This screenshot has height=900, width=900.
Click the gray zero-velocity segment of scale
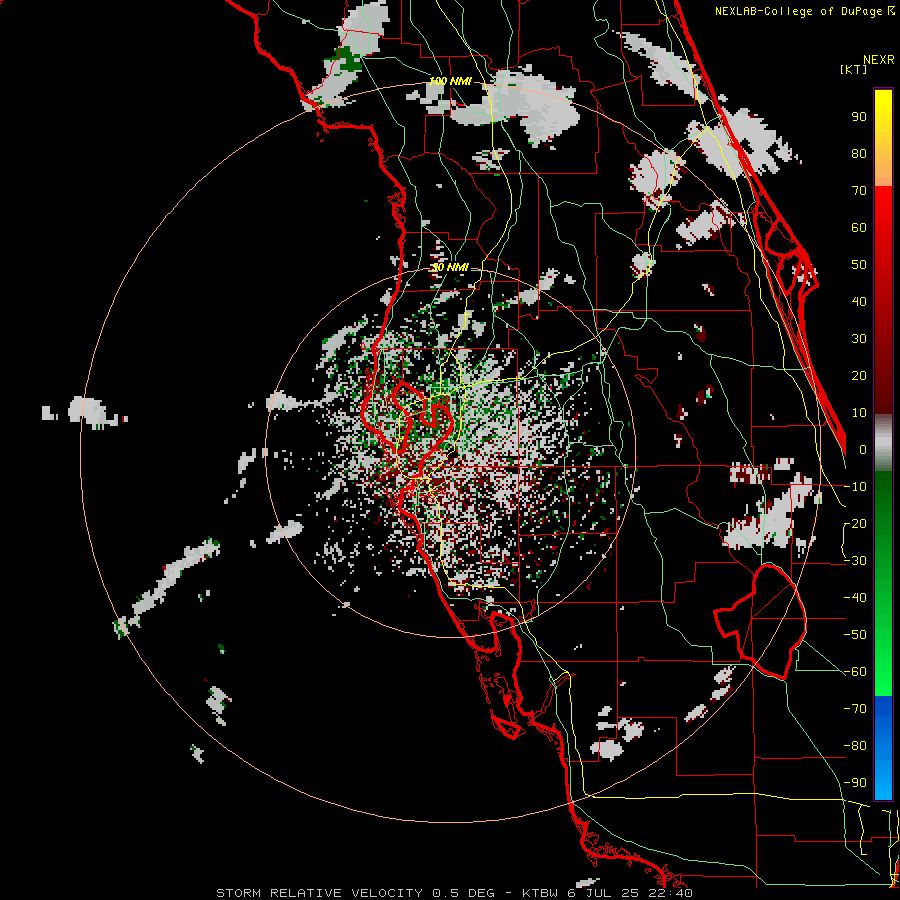pos(883,443)
